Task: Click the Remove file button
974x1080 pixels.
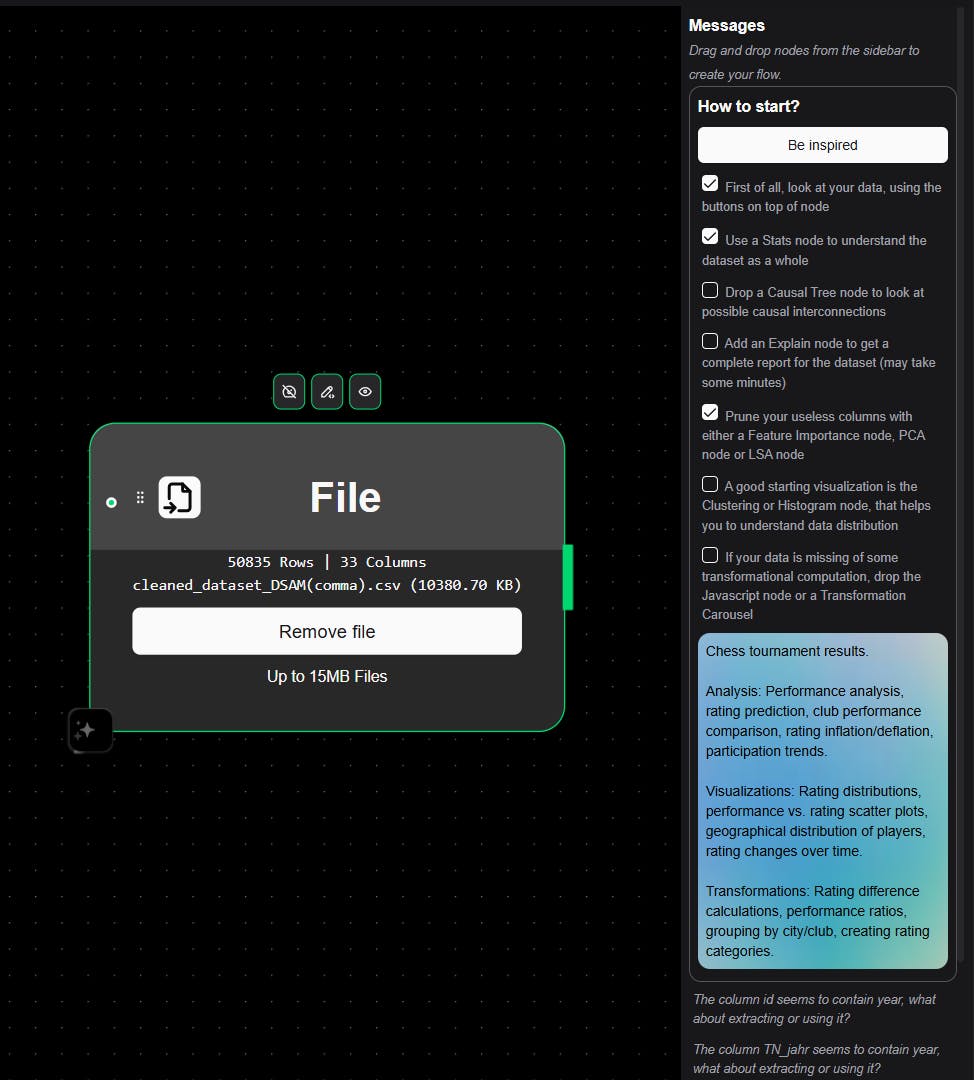Action: coord(327,631)
